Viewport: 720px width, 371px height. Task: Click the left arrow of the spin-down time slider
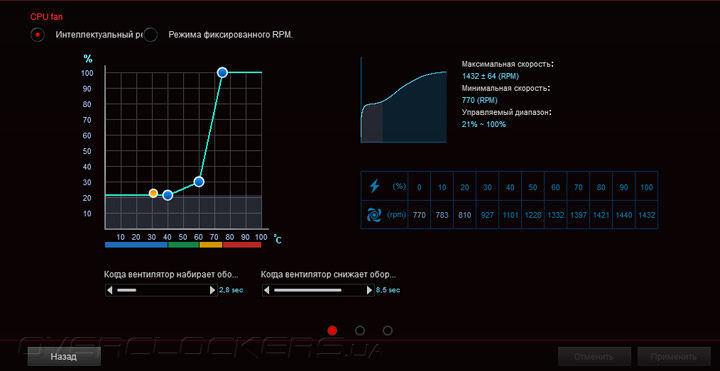(266, 290)
